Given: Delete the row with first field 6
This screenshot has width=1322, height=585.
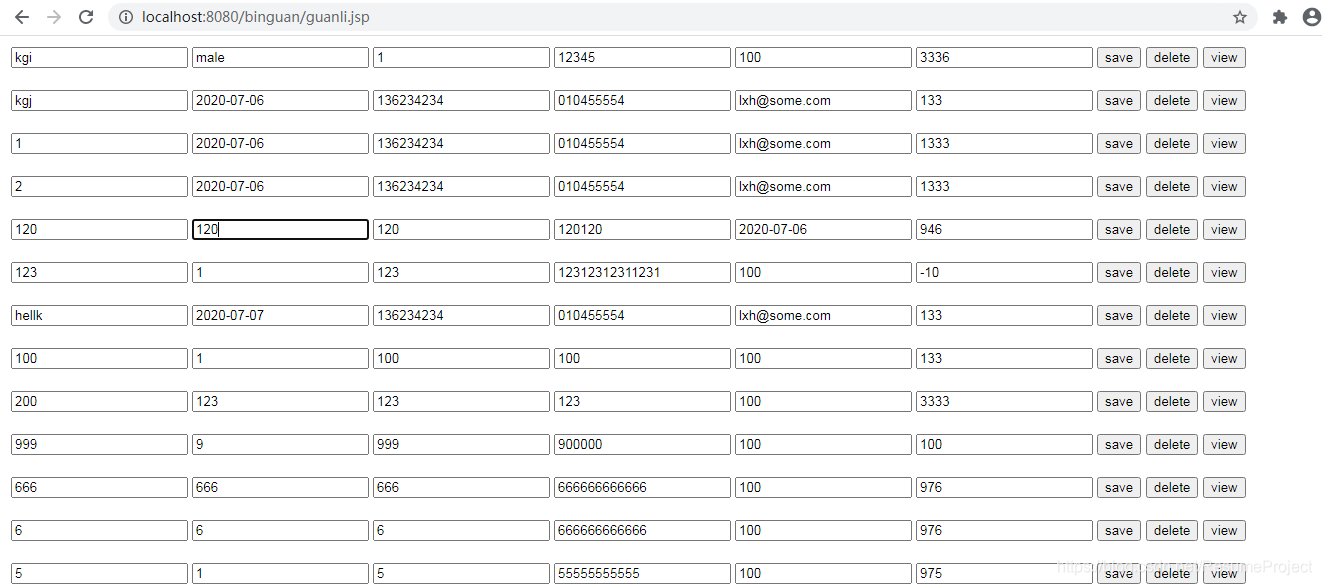Looking at the screenshot, I should click(x=1172, y=531).
